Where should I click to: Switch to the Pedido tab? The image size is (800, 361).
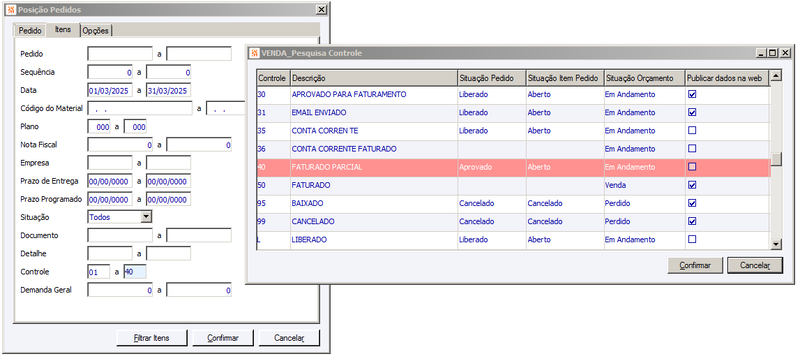pyautogui.click(x=30, y=31)
